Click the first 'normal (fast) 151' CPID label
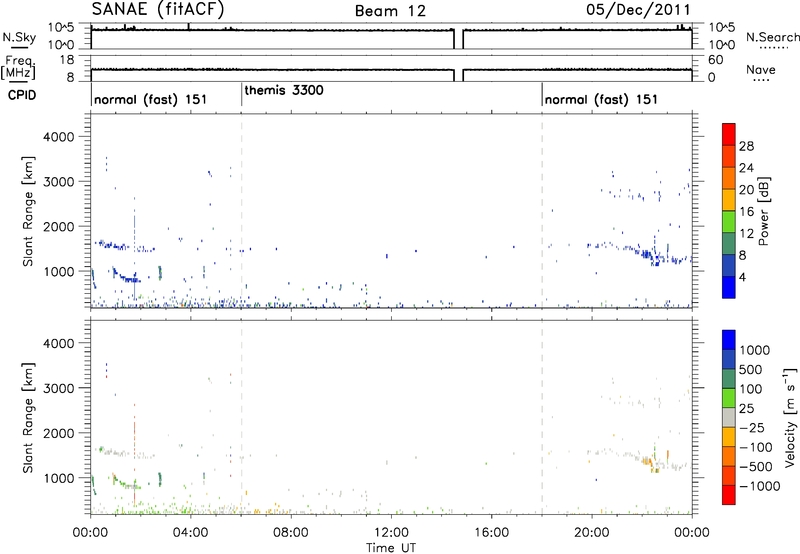Screen dimensions: 800x554 (x=151, y=99)
